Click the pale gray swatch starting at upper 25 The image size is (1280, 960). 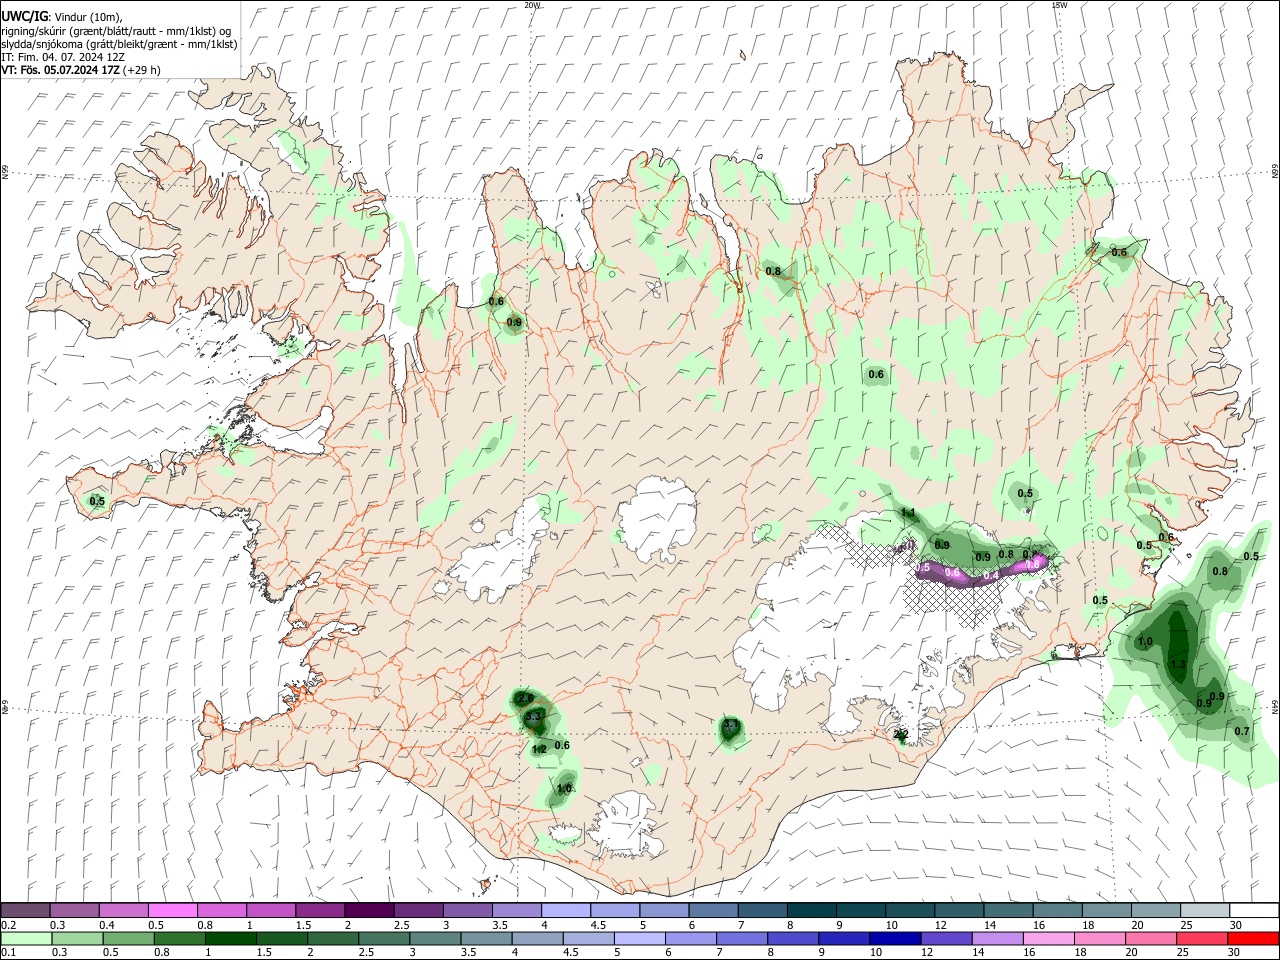(1205, 910)
